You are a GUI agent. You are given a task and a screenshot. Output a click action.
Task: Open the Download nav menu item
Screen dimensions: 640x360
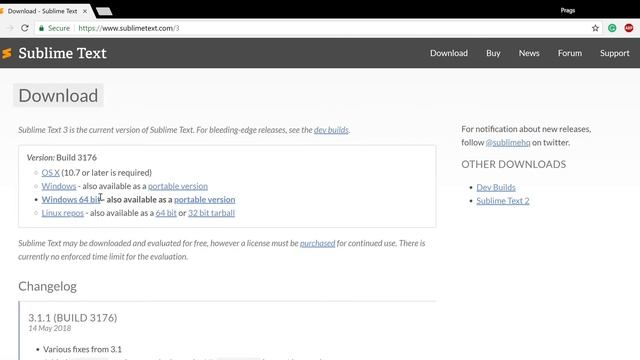pos(449,53)
